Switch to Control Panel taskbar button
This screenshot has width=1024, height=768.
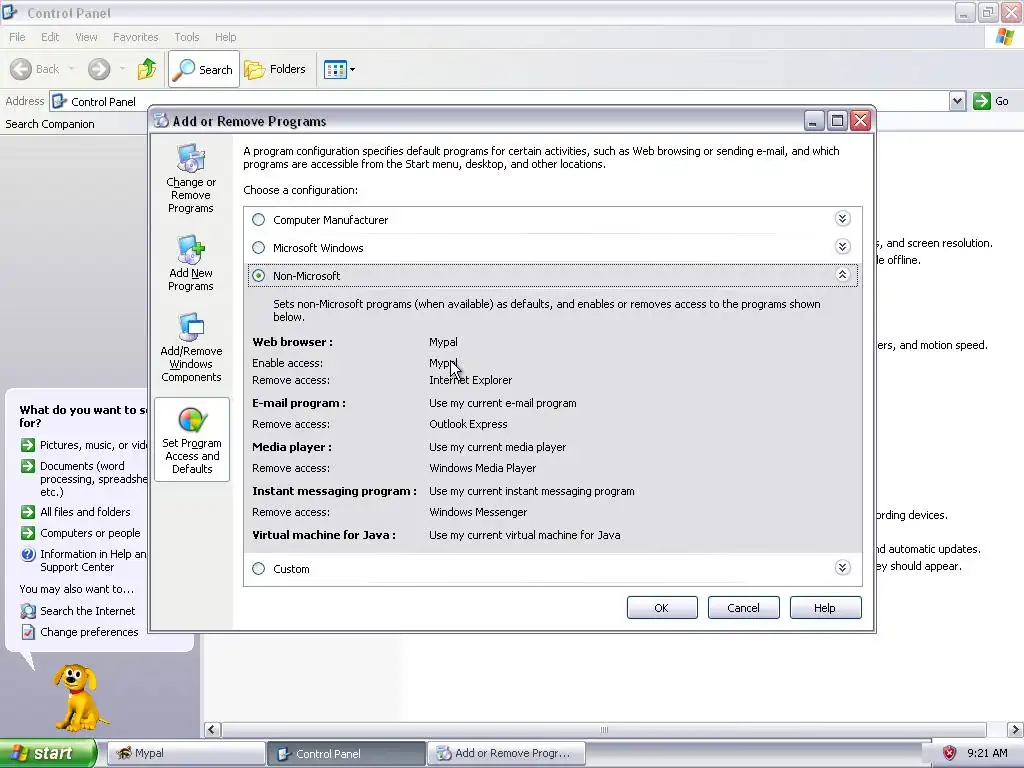[346, 753]
